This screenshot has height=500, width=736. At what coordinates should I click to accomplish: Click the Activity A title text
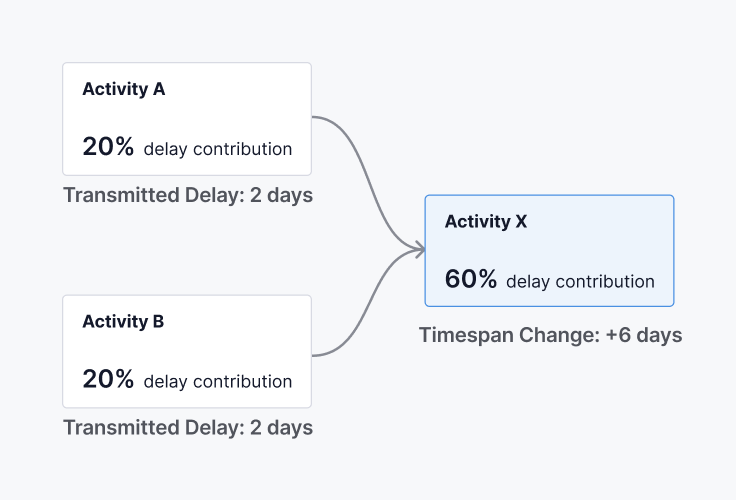[x=124, y=89]
